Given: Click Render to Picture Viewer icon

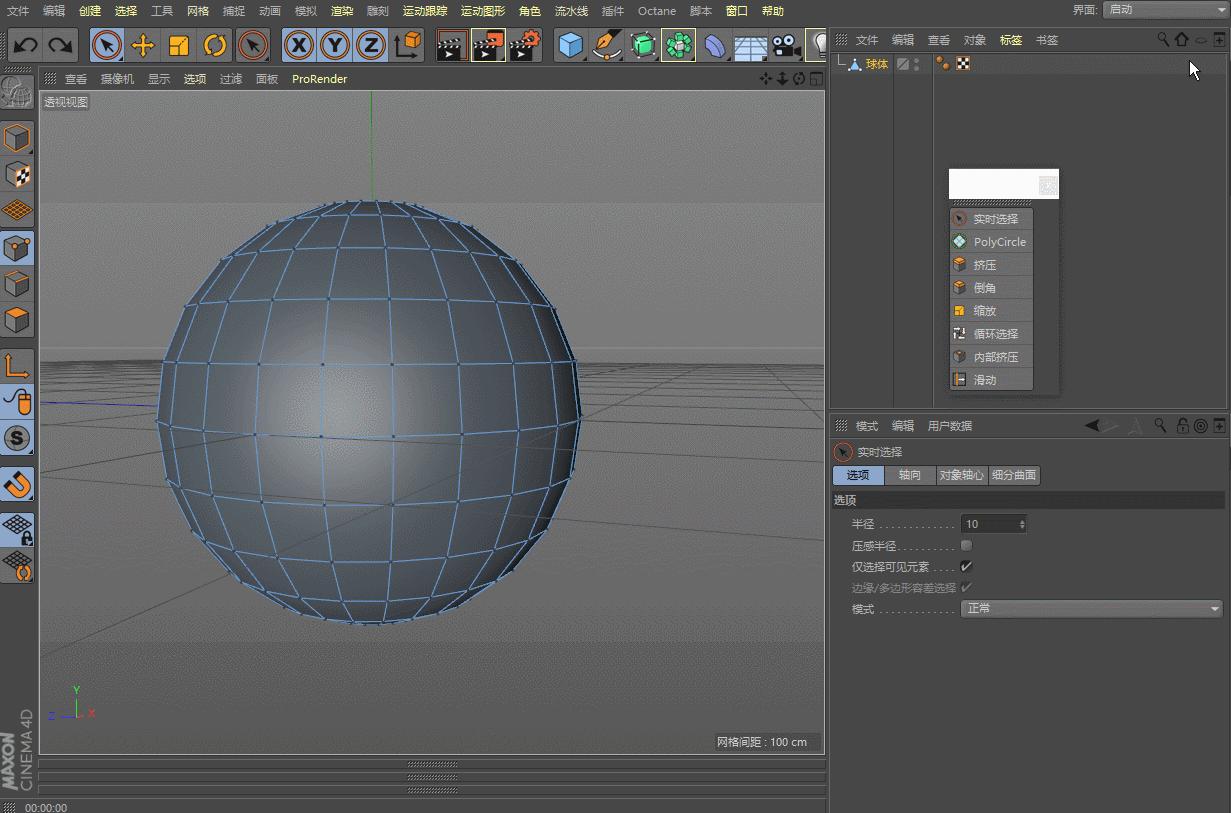Looking at the screenshot, I should (488, 45).
